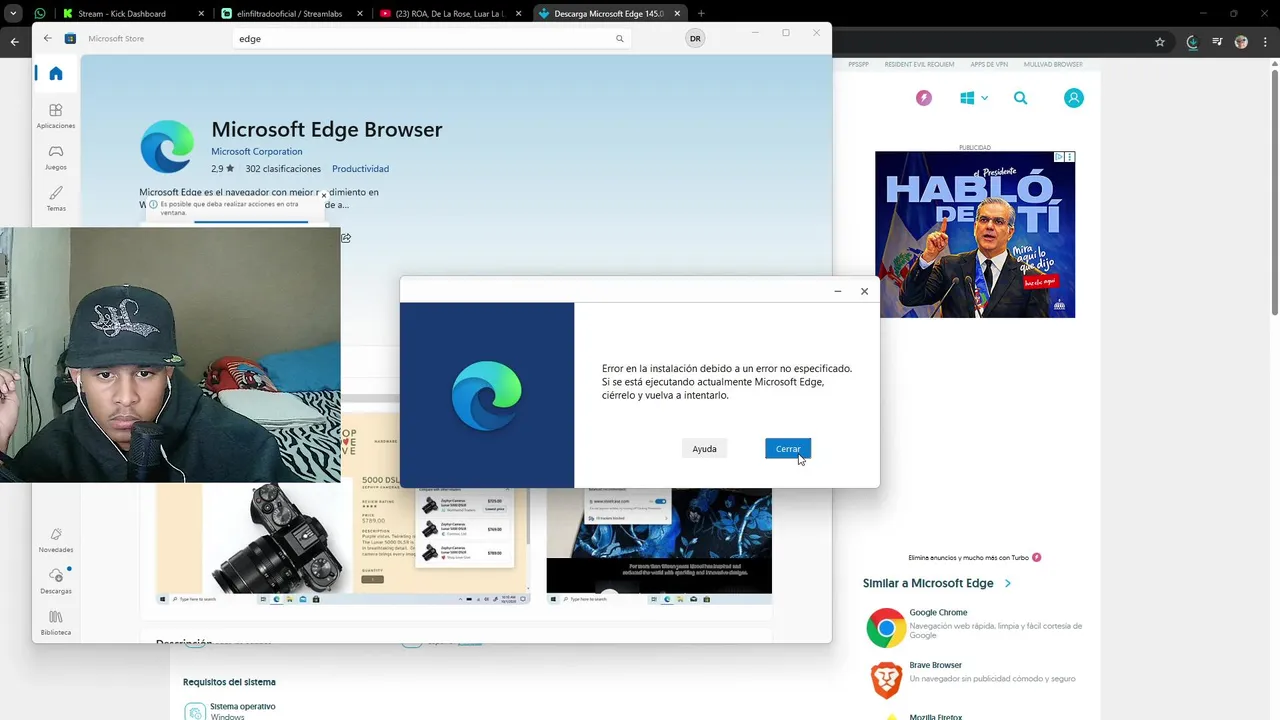Click the 302 clasificaciones ratings text

tap(283, 169)
